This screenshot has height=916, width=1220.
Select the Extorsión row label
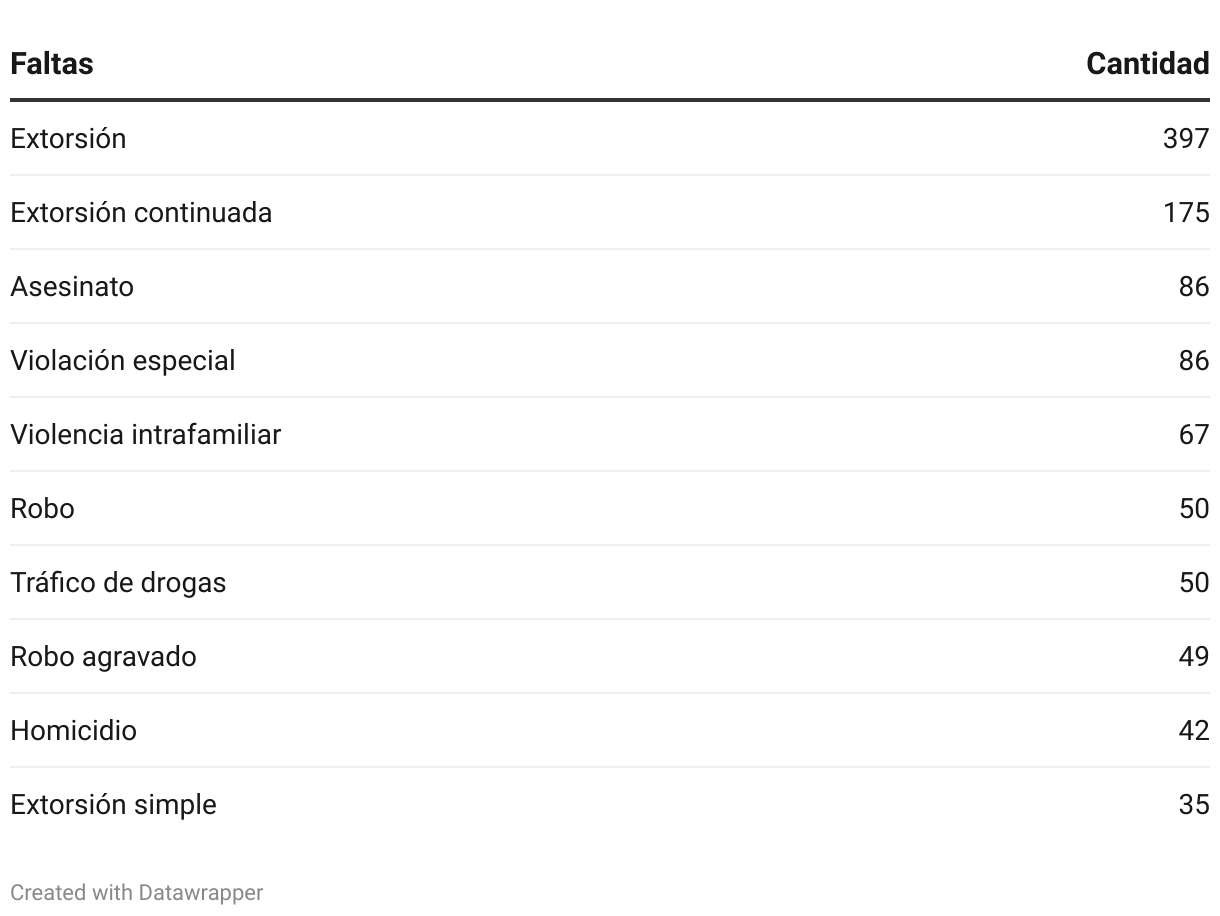tap(68, 138)
